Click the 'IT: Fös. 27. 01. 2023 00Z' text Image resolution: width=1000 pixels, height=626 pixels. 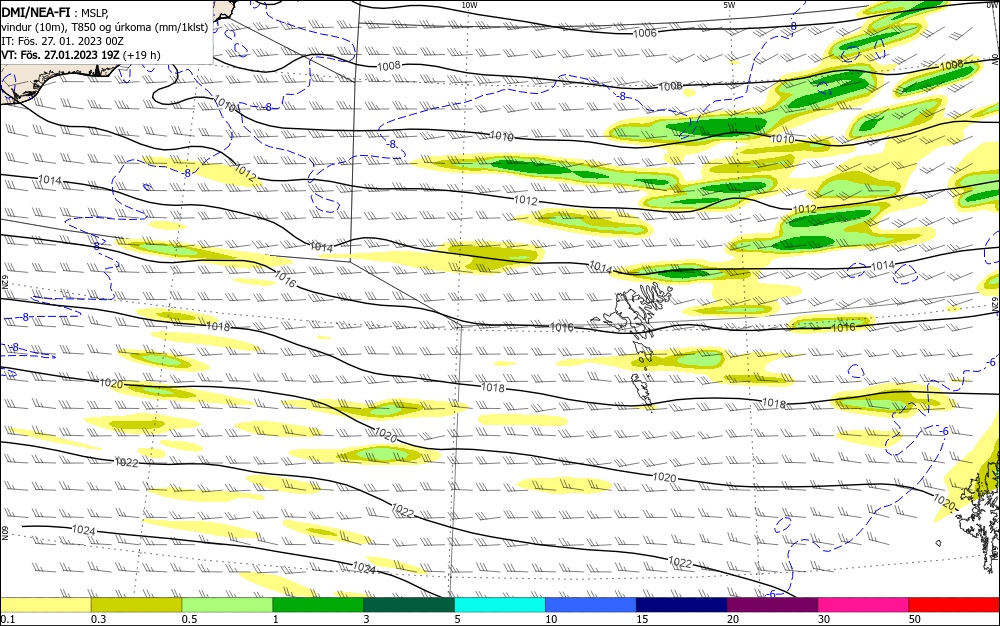pyautogui.click(x=62, y=41)
